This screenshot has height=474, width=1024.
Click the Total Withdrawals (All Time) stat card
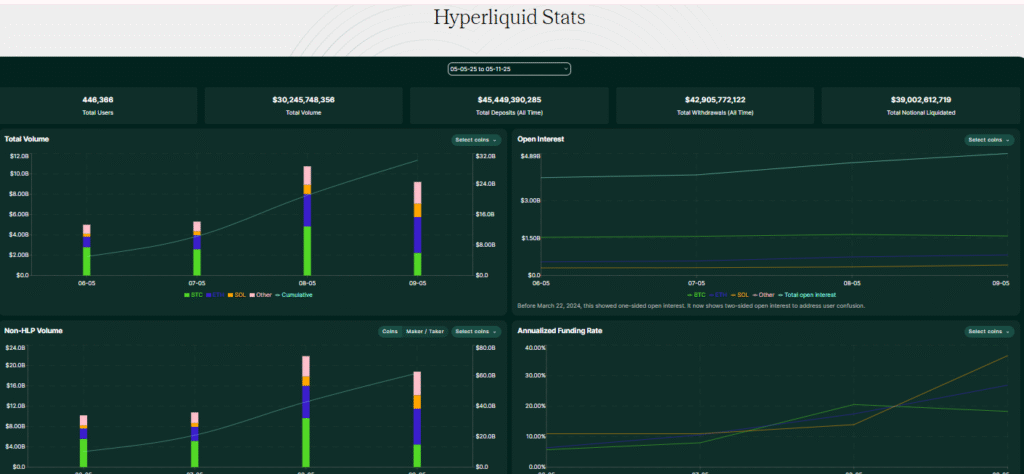(x=714, y=106)
